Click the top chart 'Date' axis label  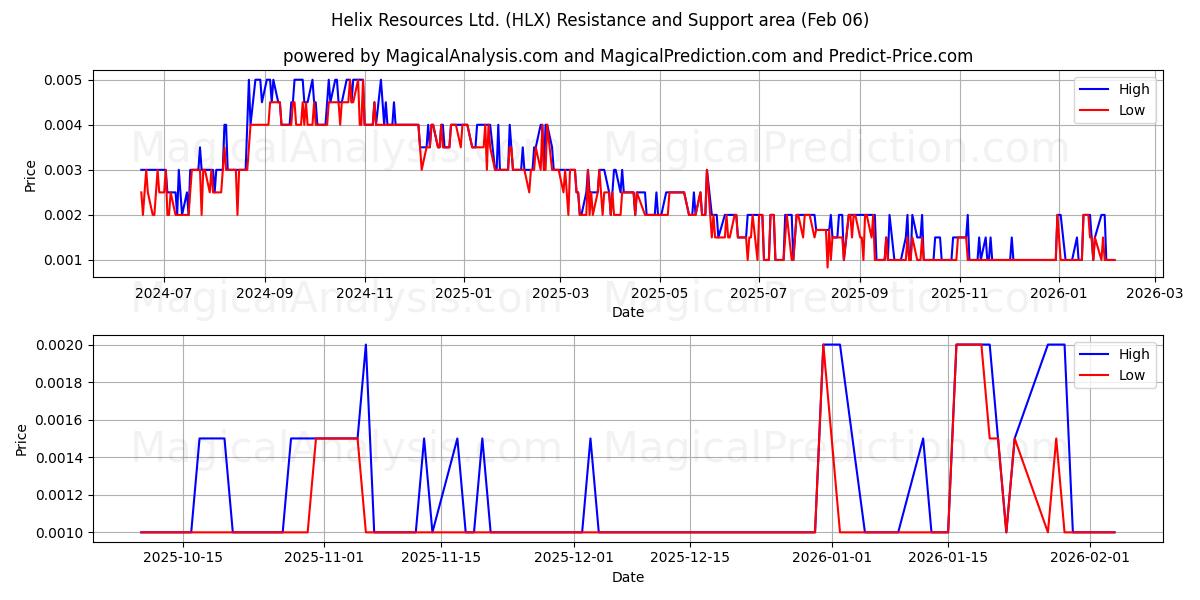pos(628,312)
